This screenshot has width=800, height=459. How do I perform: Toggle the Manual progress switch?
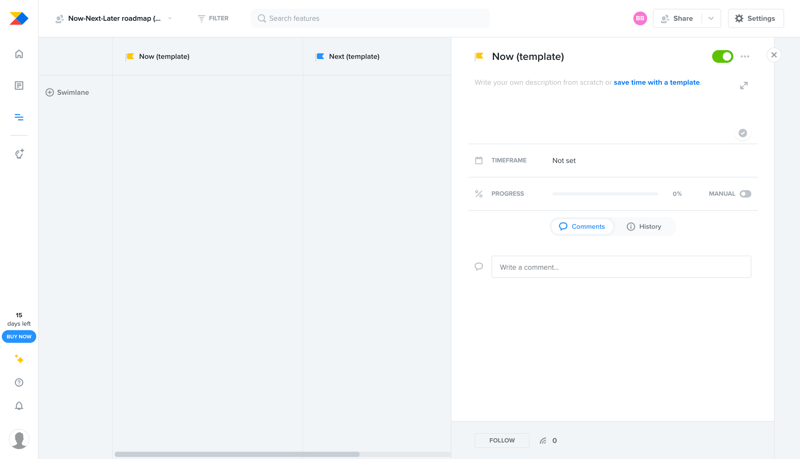[745, 194]
